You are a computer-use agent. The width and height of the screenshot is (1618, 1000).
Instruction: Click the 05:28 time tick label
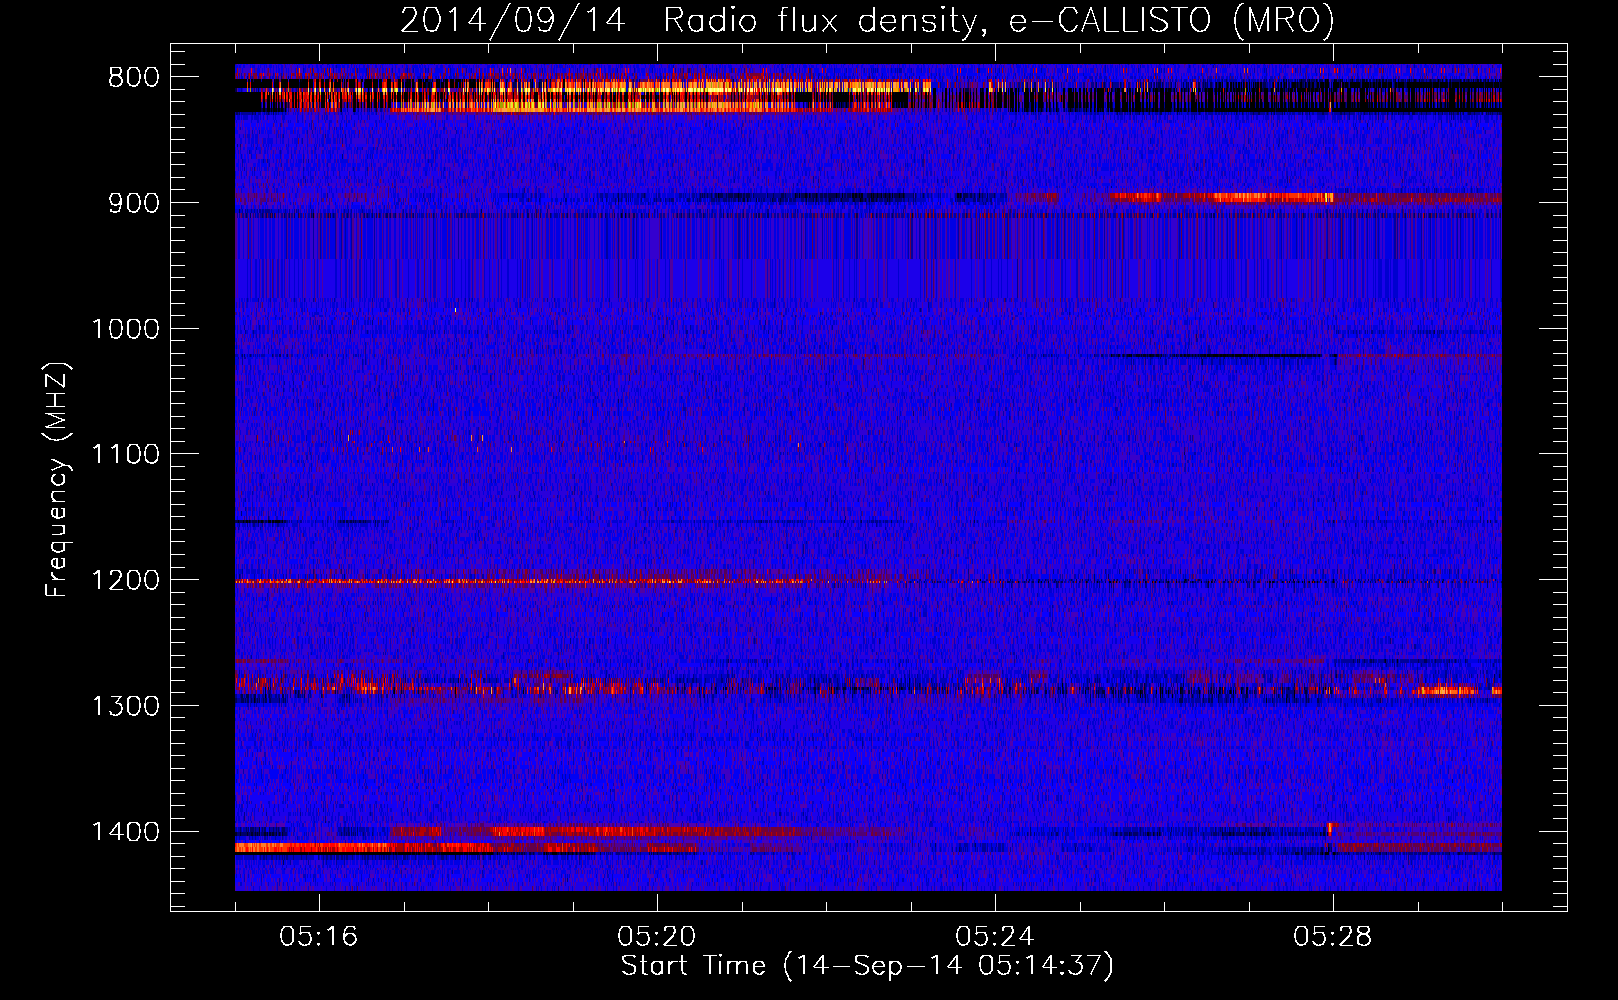click(x=1333, y=937)
